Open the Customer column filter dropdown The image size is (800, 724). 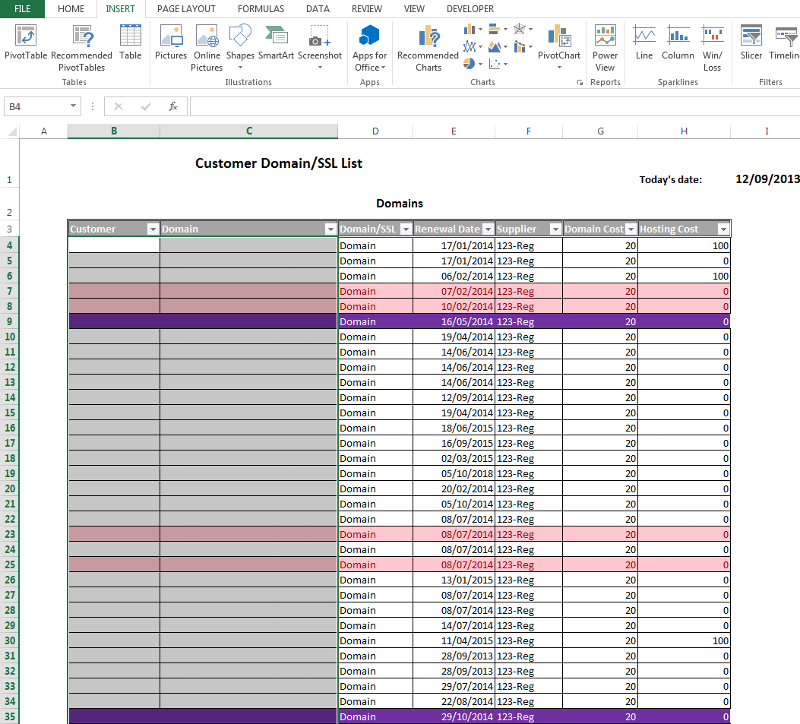(x=153, y=230)
